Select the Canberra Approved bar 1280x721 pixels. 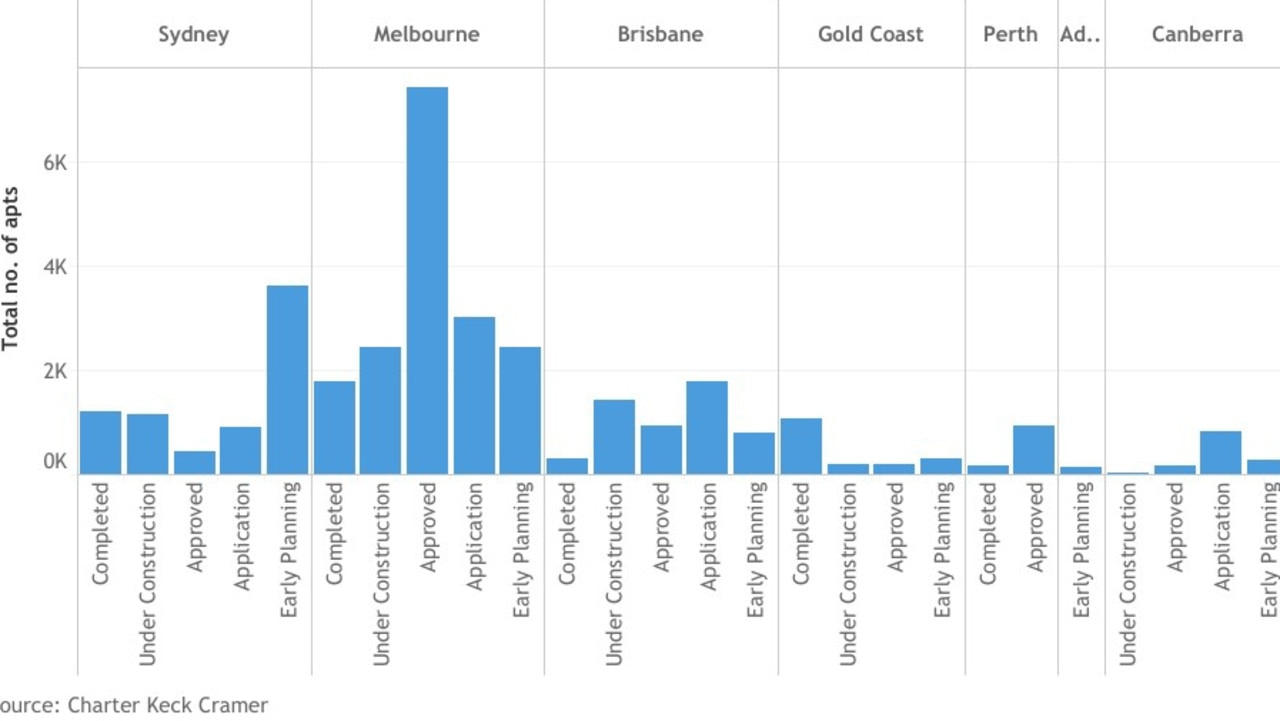(1174, 470)
